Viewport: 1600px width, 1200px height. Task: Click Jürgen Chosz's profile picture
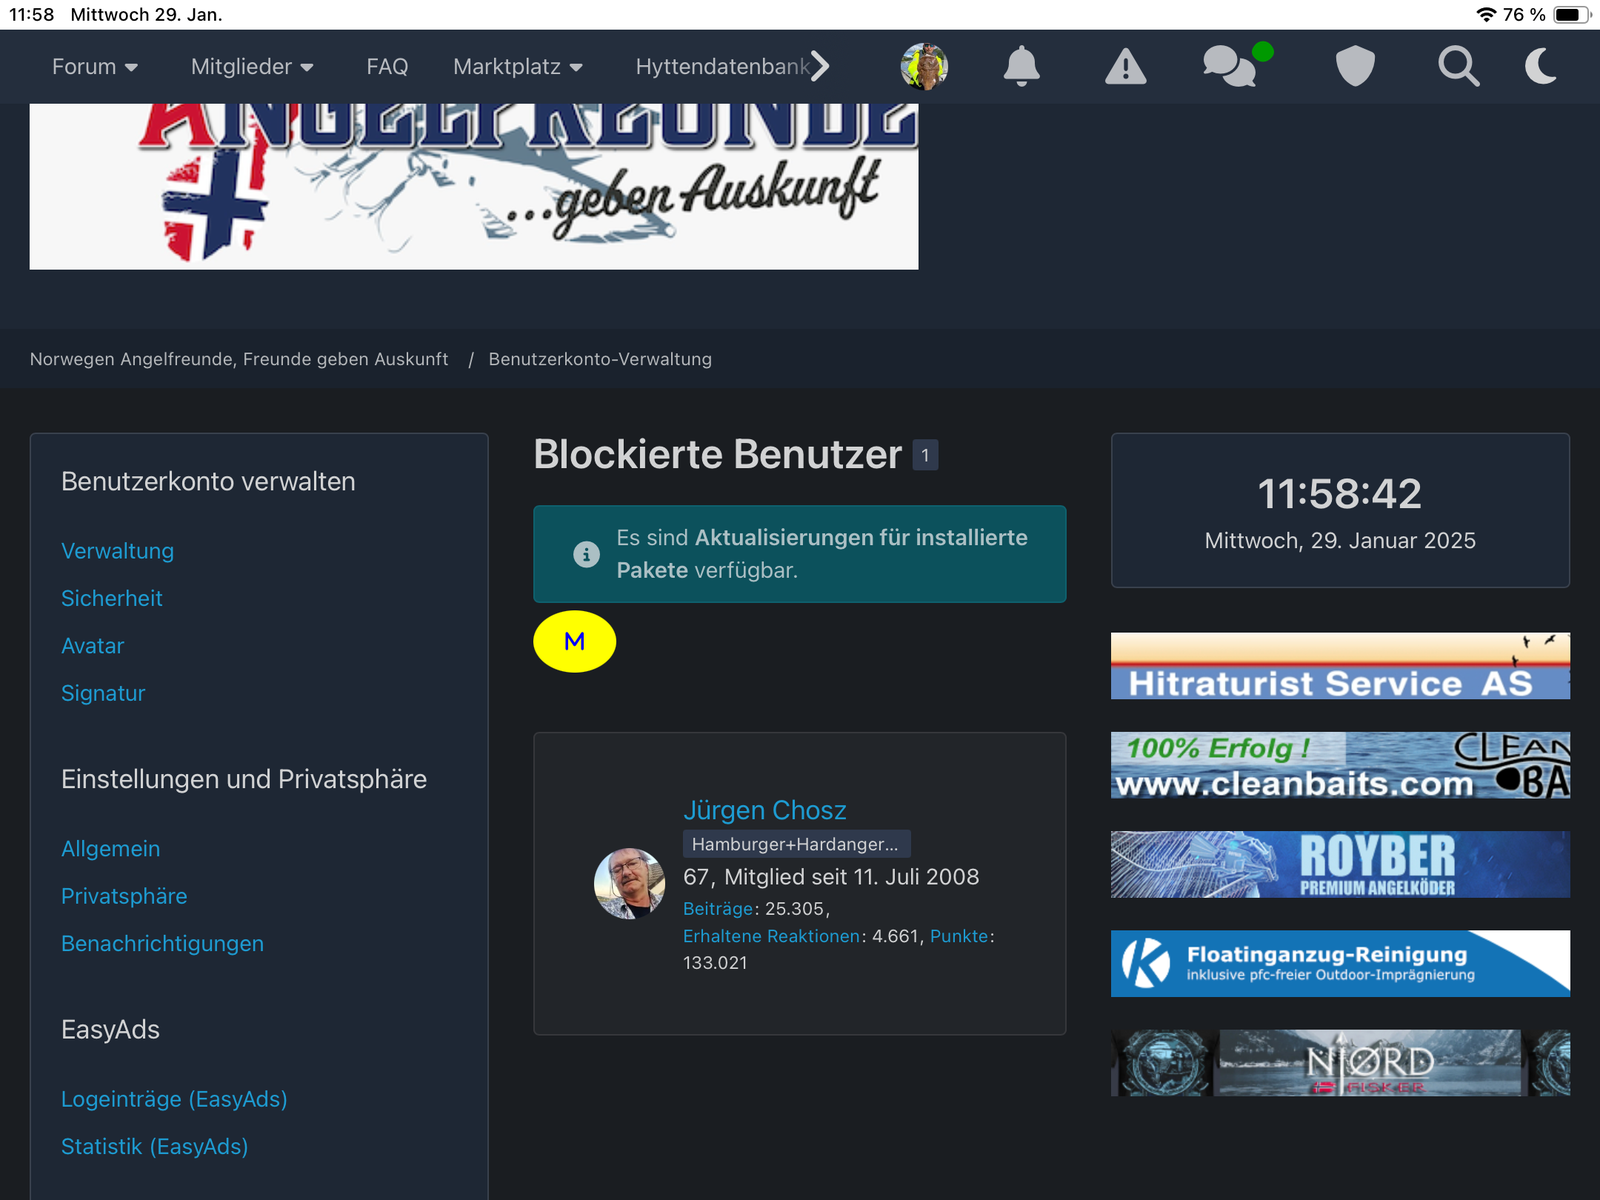(629, 884)
